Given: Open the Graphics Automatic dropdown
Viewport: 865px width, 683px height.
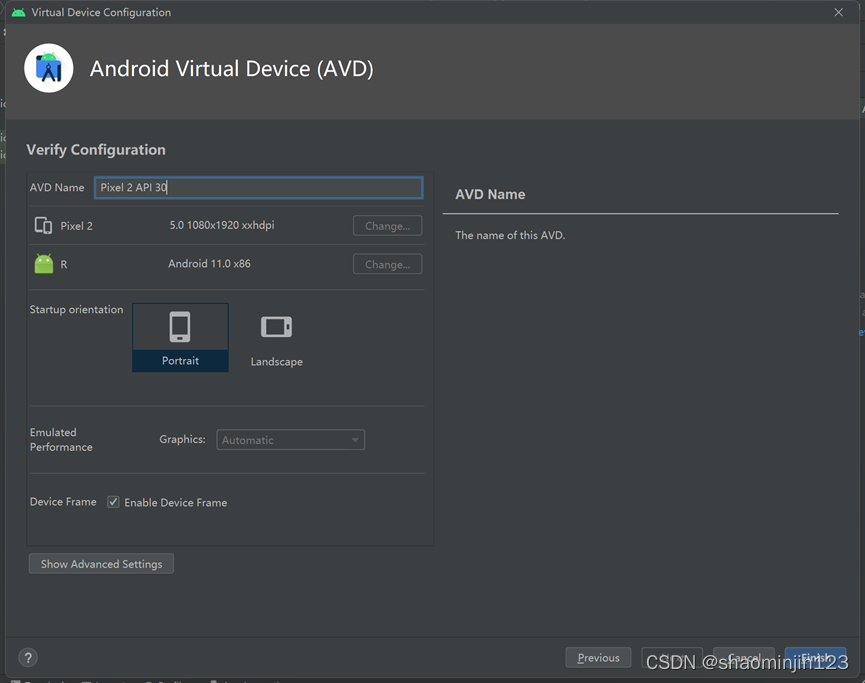Looking at the screenshot, I should point(291,440).
